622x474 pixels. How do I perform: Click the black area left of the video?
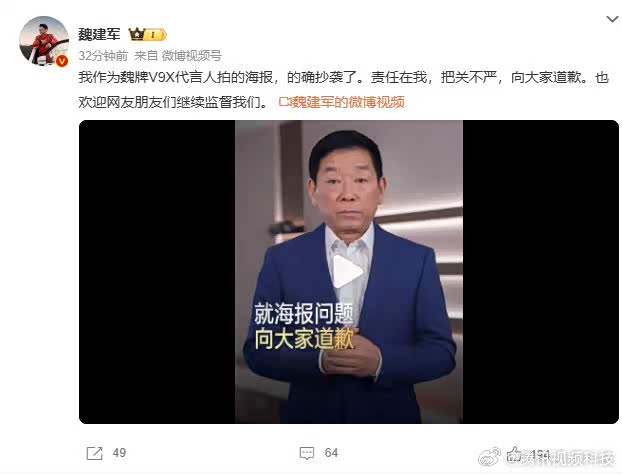157,272
